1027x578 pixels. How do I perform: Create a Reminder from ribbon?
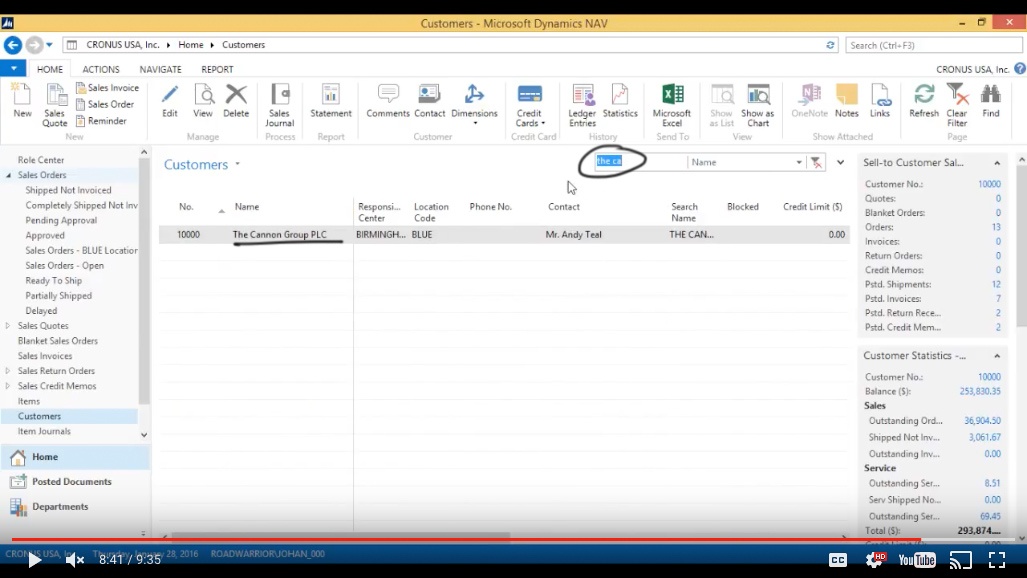(101, 121)
